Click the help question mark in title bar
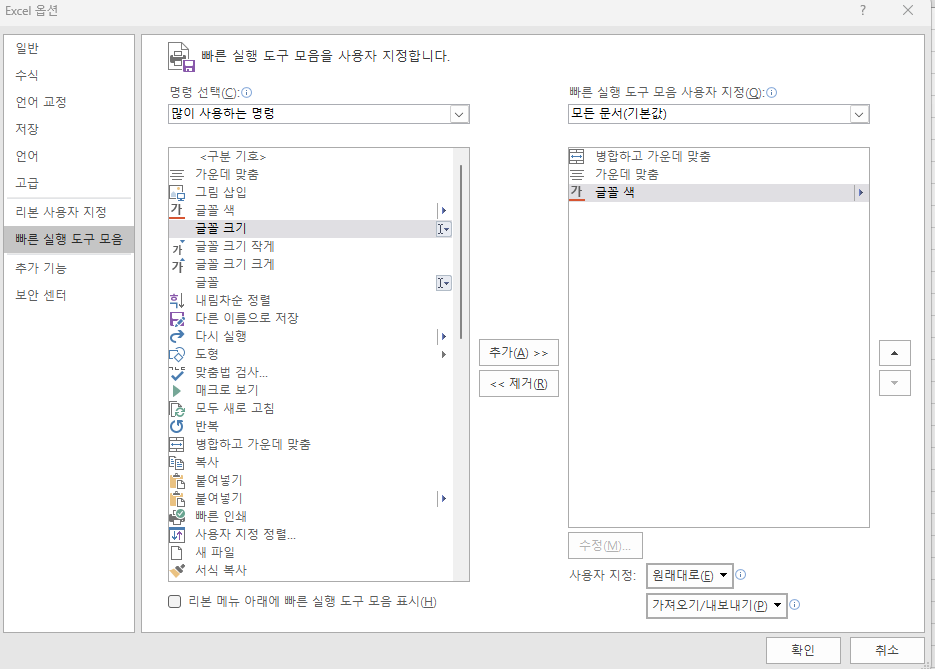 coord(863,10)
